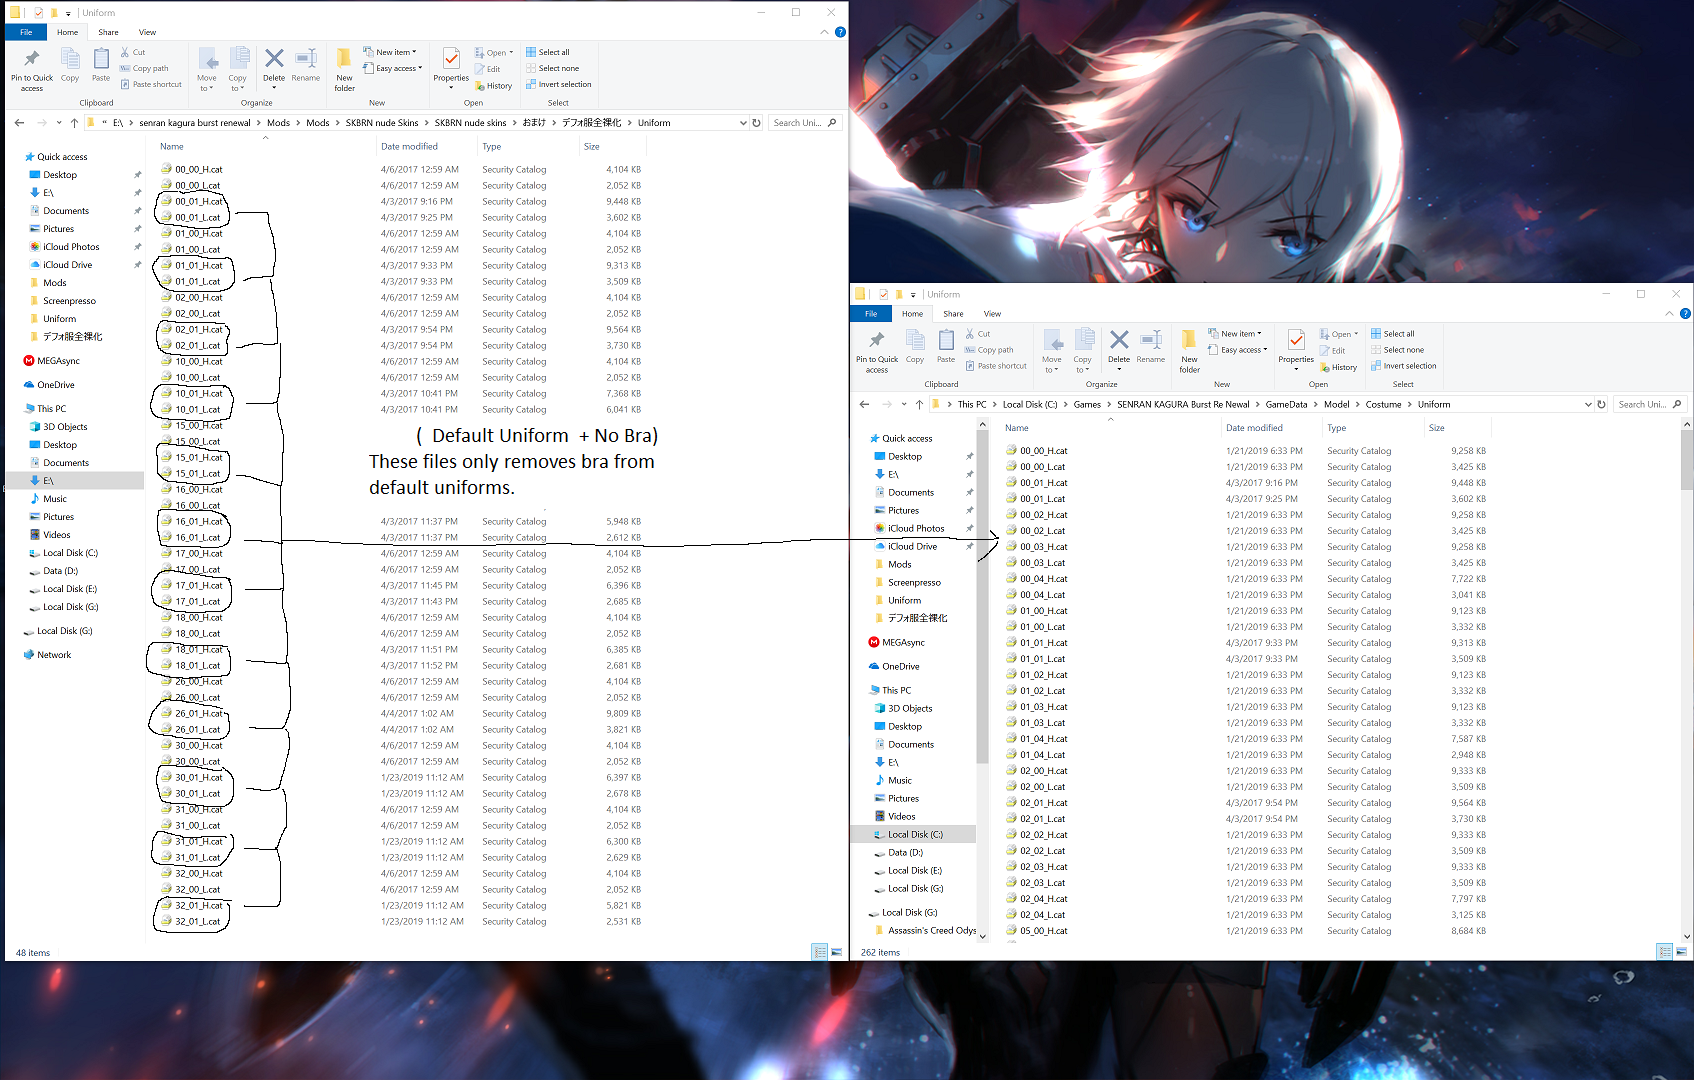This screenshot has width=1694, height=1080.
Task: Select file 00_00_H.cat in left window
Action: tap(199, 170)
